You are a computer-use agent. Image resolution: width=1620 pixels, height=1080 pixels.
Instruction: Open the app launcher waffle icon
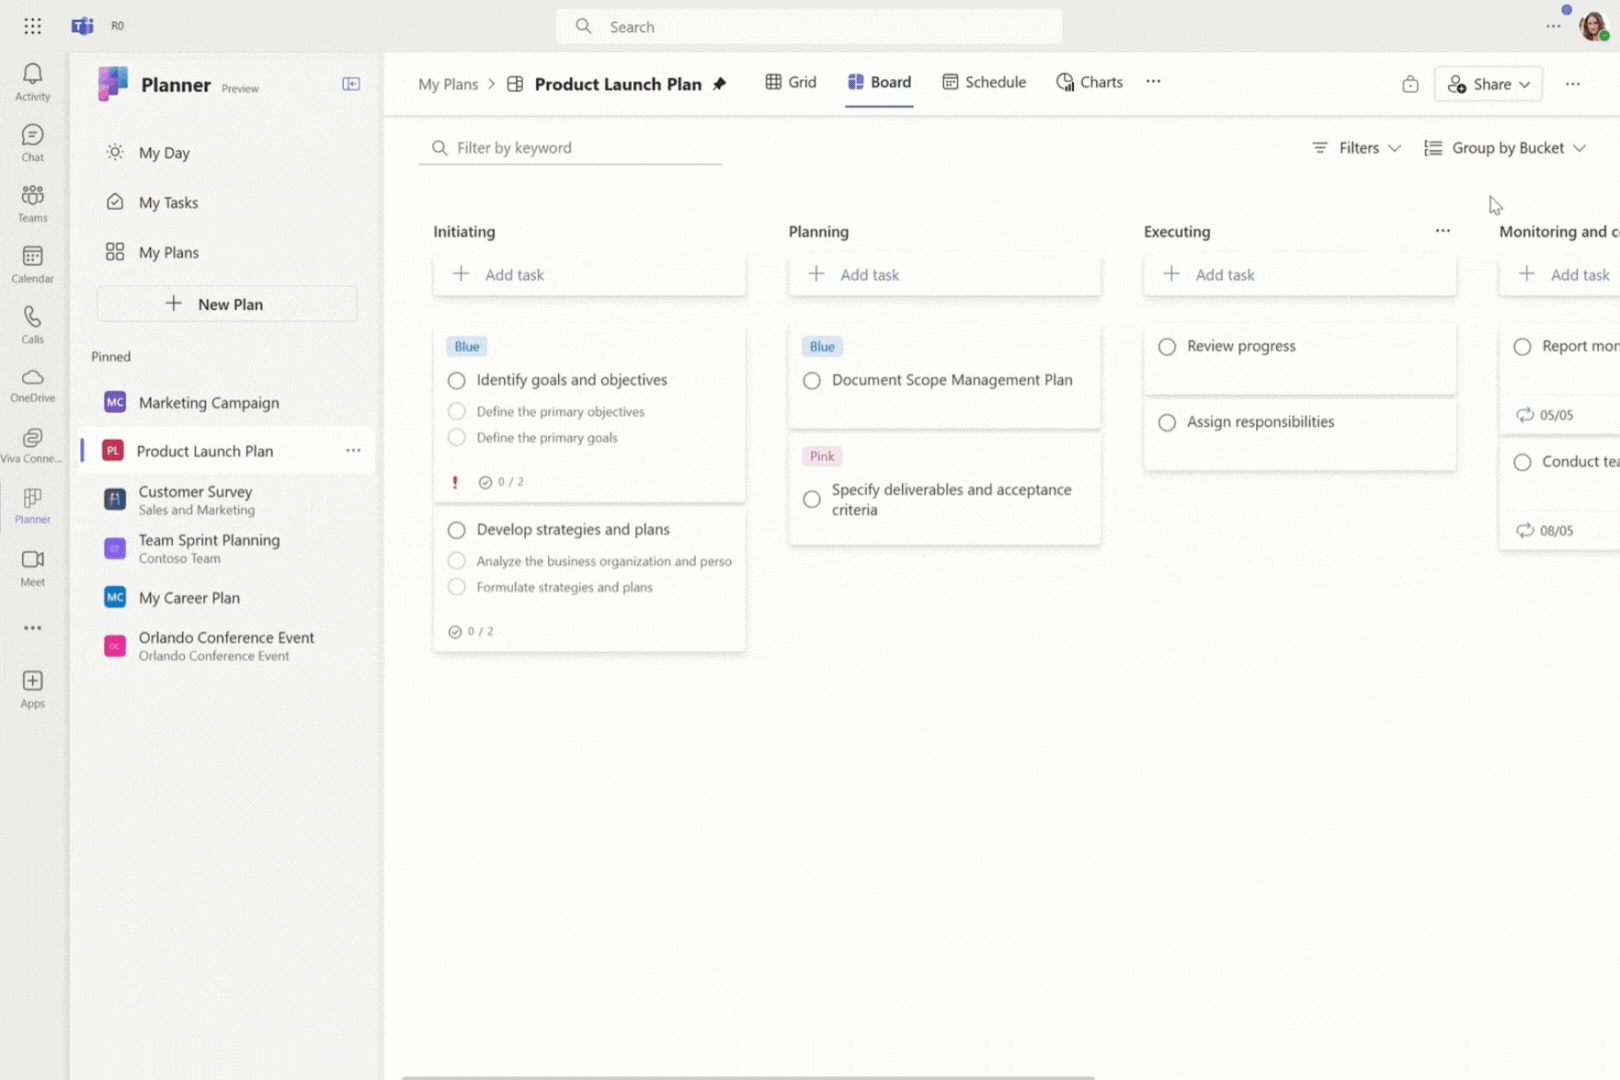[x=32, y=26]
